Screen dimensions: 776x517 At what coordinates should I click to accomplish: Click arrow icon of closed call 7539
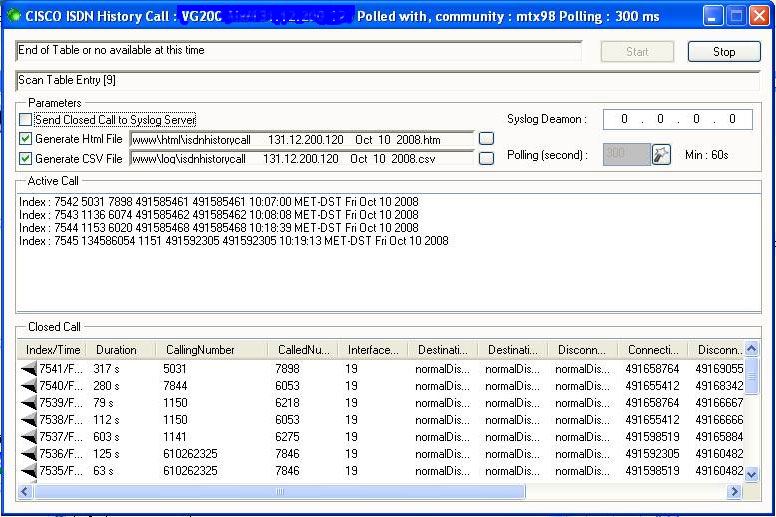pos(29,403)
